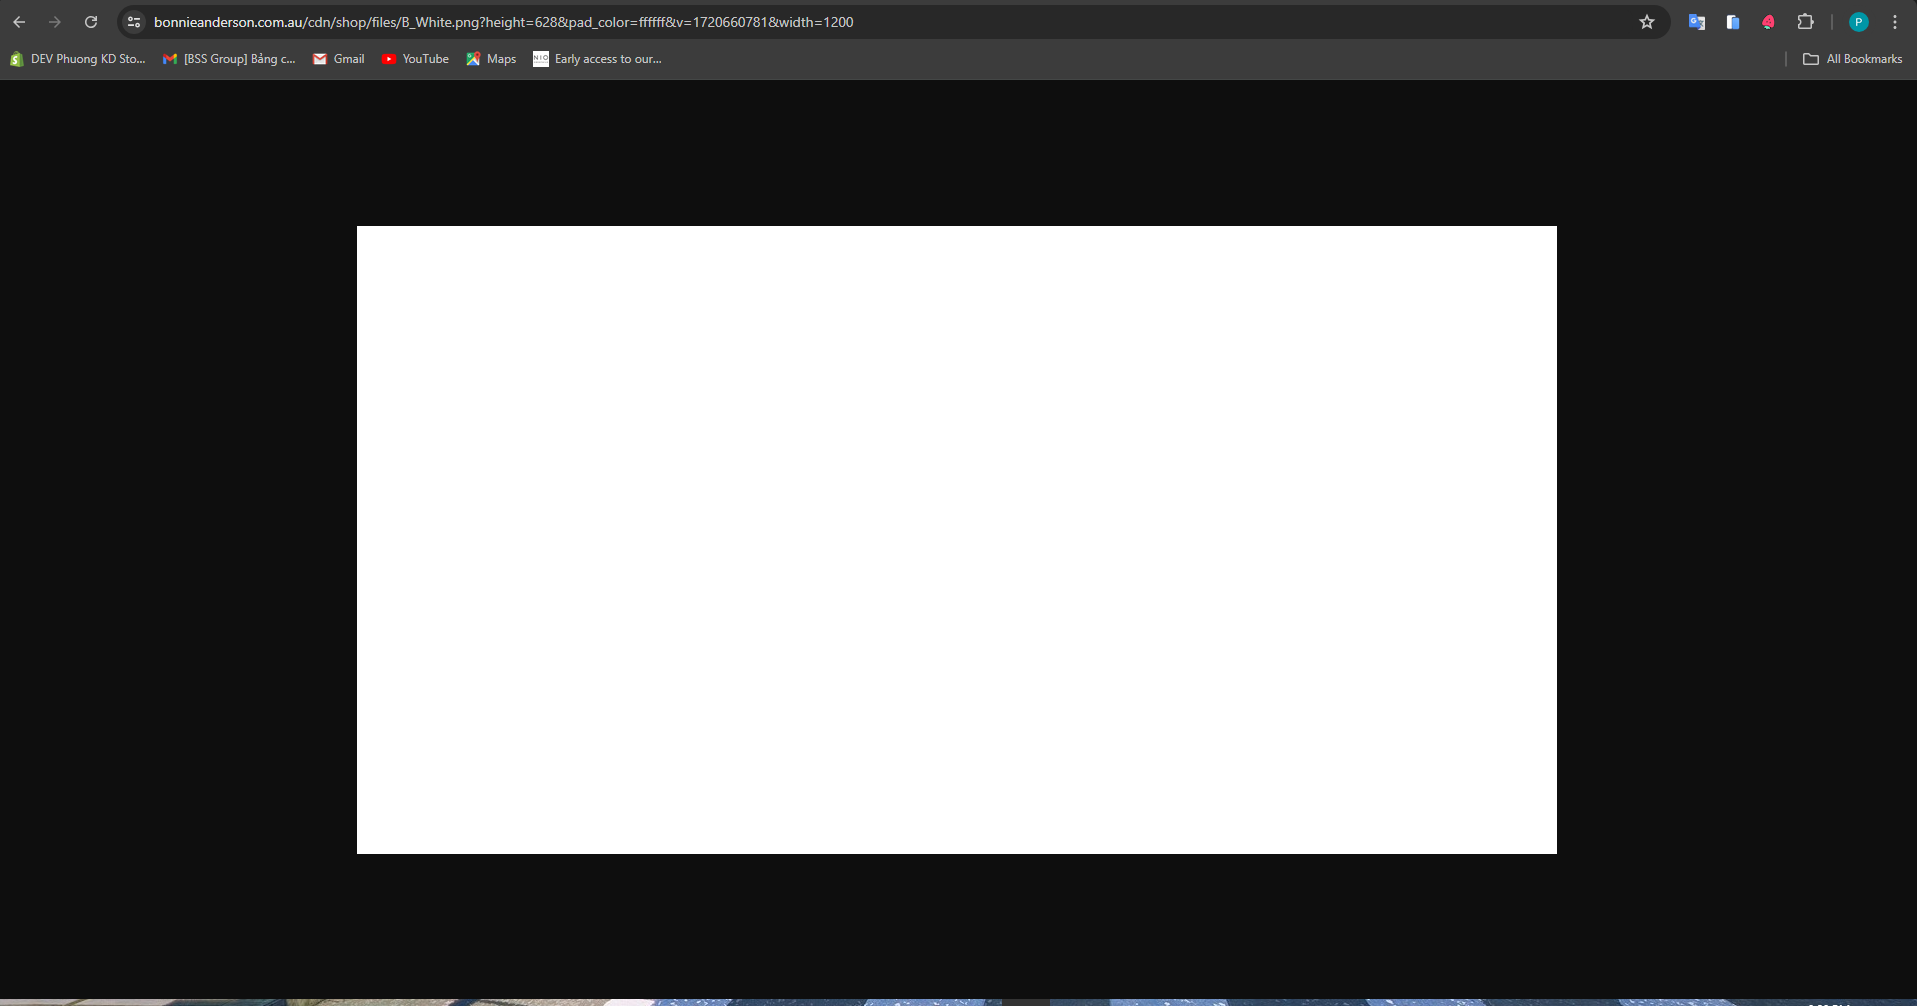Open the blue overlapping pages extension
Viewport: 1917px width, 1006px height.
[x=1733, y=22]
